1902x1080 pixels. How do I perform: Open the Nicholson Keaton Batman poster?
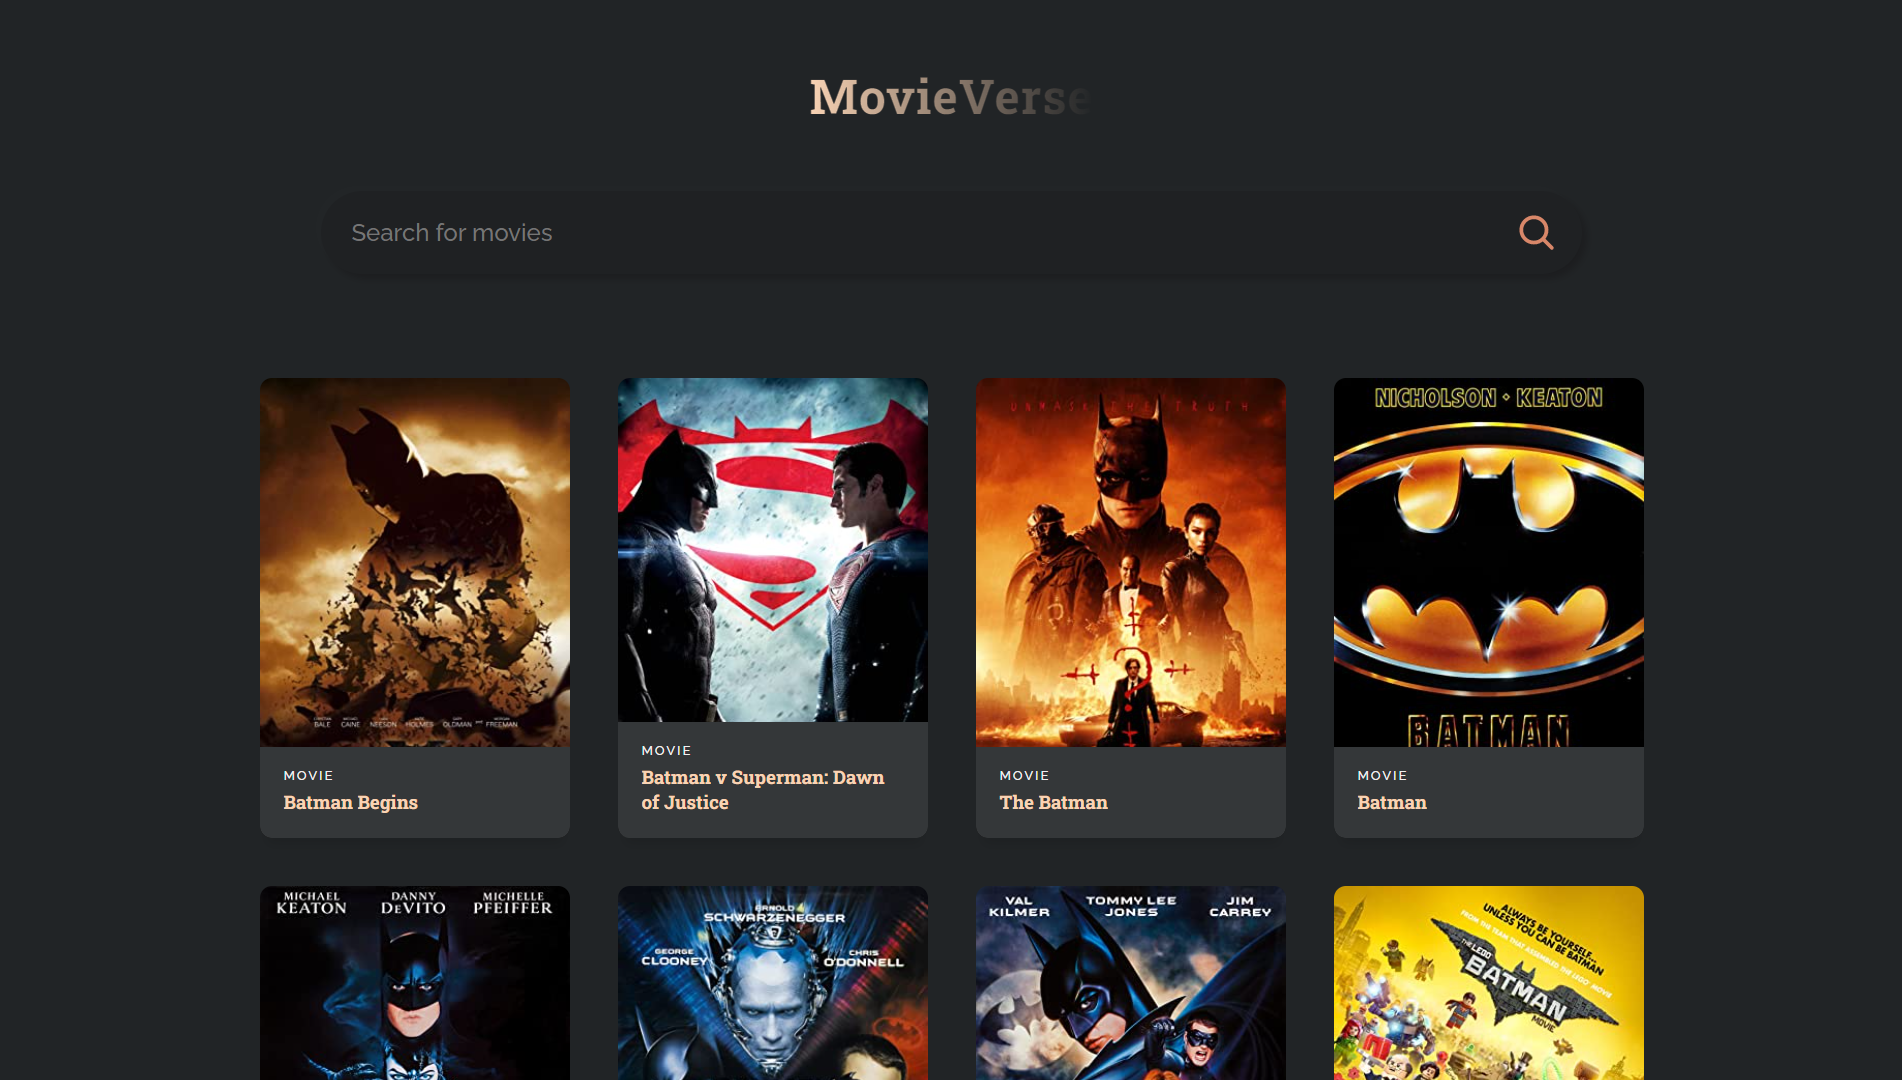(x=1489, y=562)
